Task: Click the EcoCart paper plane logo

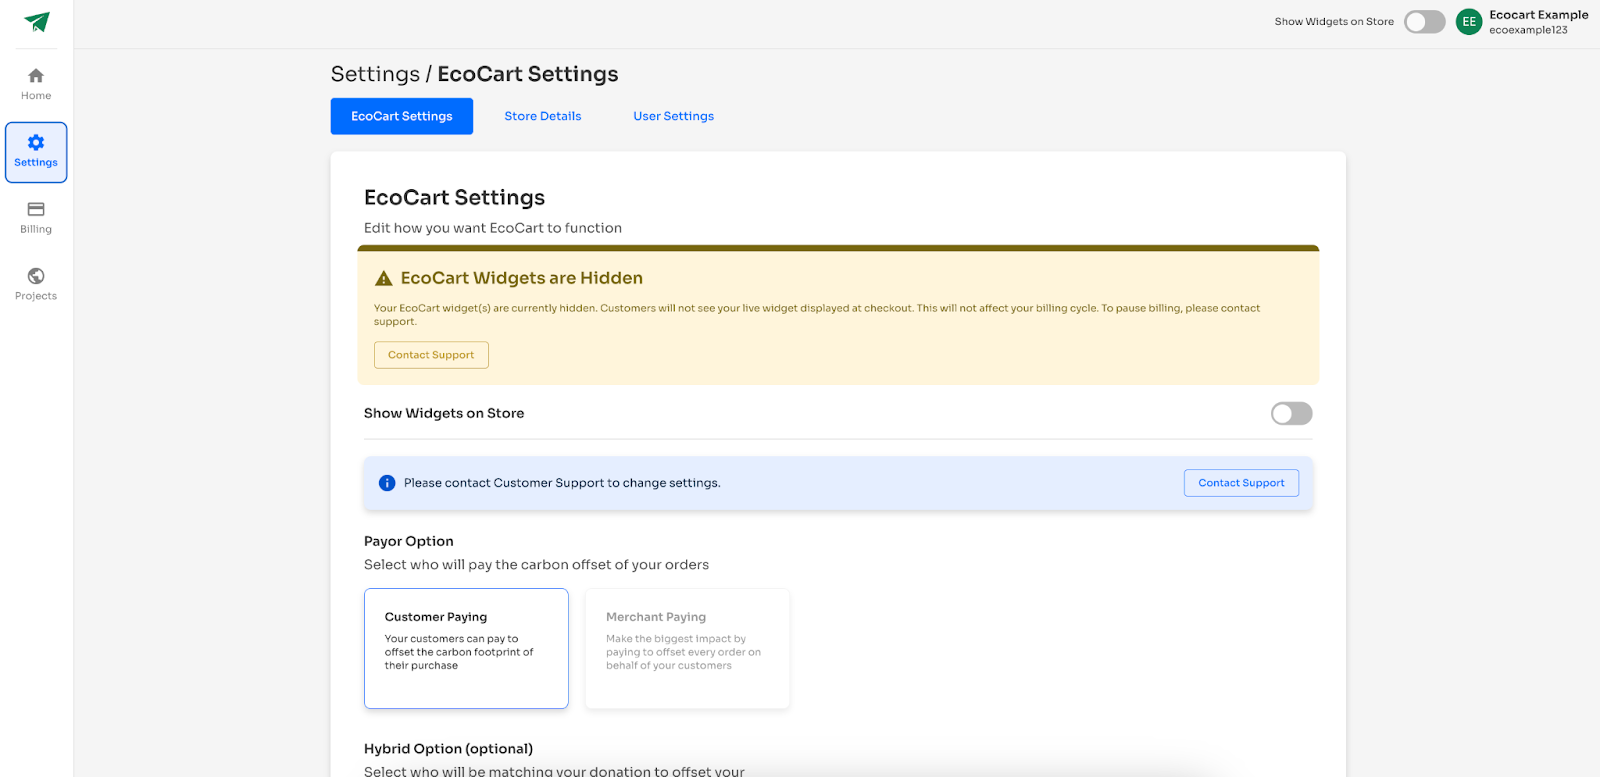Action: (x=37, y=22)
